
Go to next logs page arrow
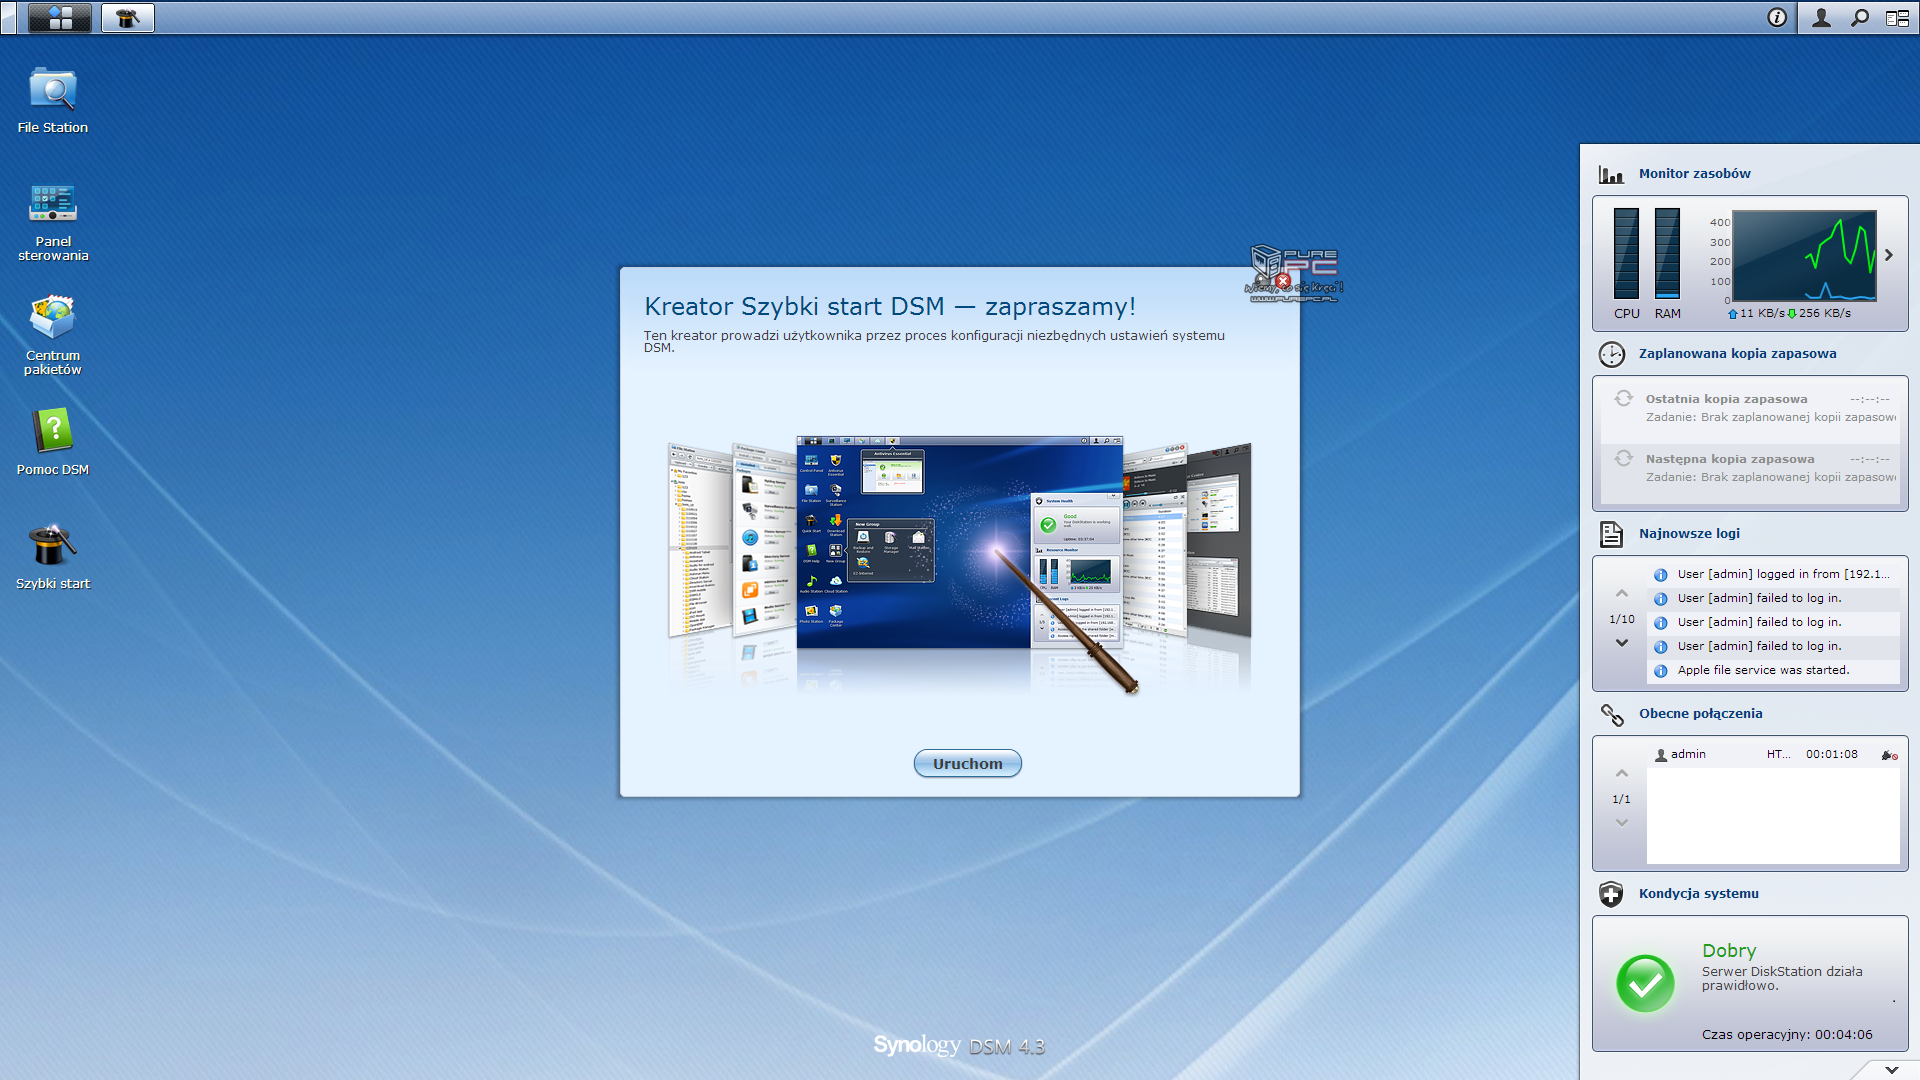click(x=1622, y=643)
